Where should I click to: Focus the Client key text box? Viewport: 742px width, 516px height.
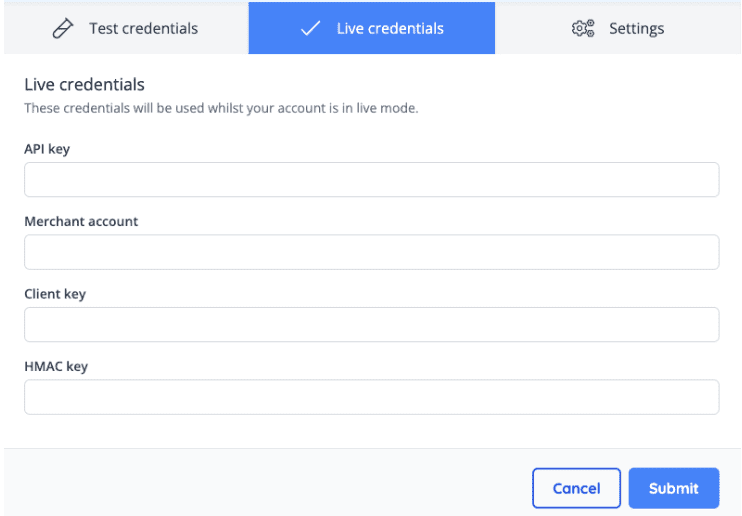pos(371,324)
